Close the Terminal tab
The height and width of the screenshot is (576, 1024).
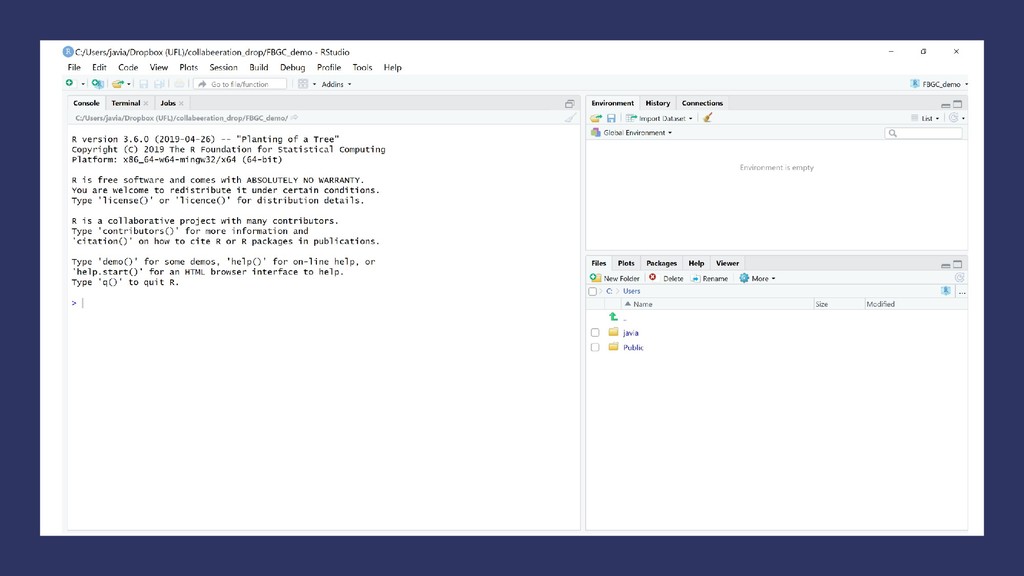click(146, 103)
